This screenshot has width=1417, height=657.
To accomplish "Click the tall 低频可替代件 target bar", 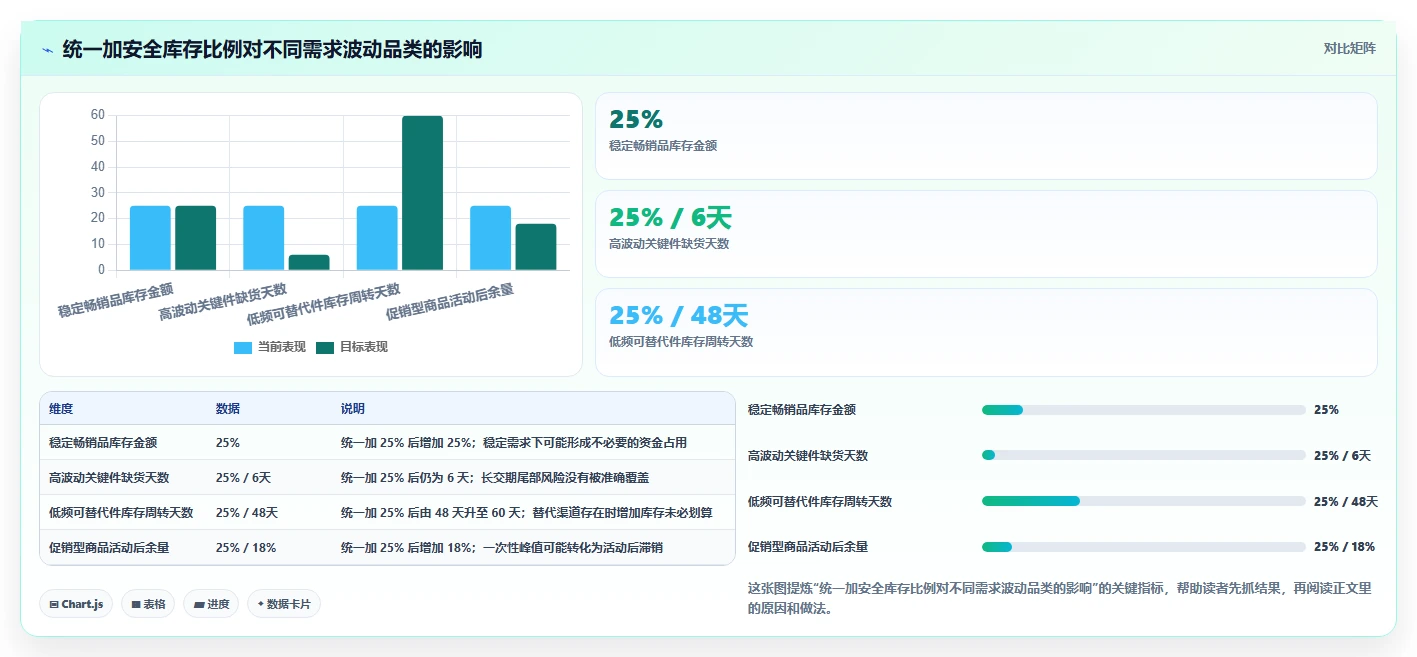I will click(x=422, y=193).
